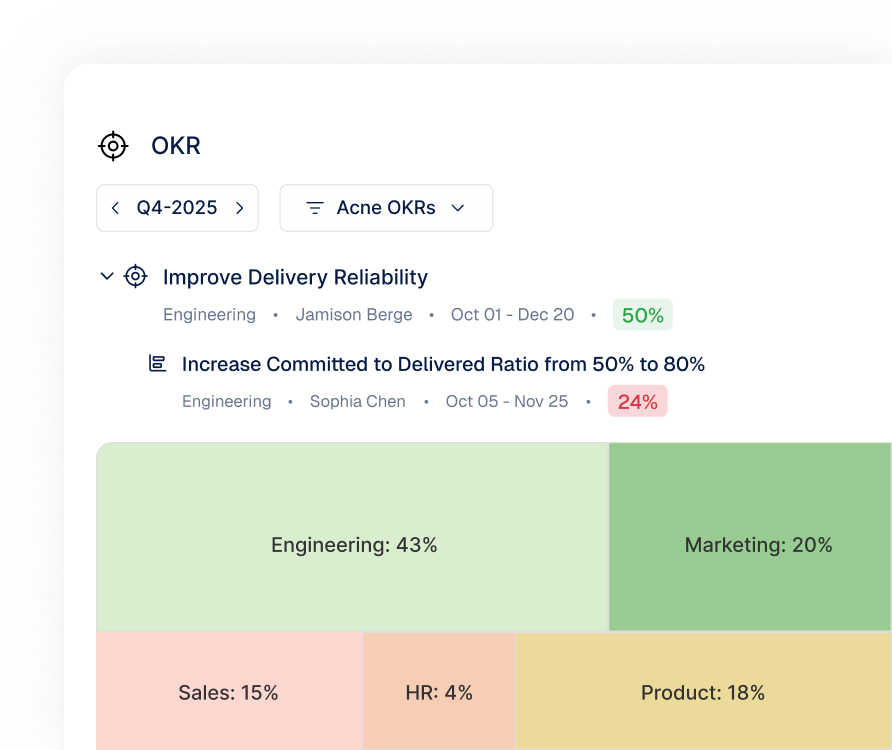892x750 pixels.
Task: Select the Product 18% treemap block
Action: click(x=704, y=691)
